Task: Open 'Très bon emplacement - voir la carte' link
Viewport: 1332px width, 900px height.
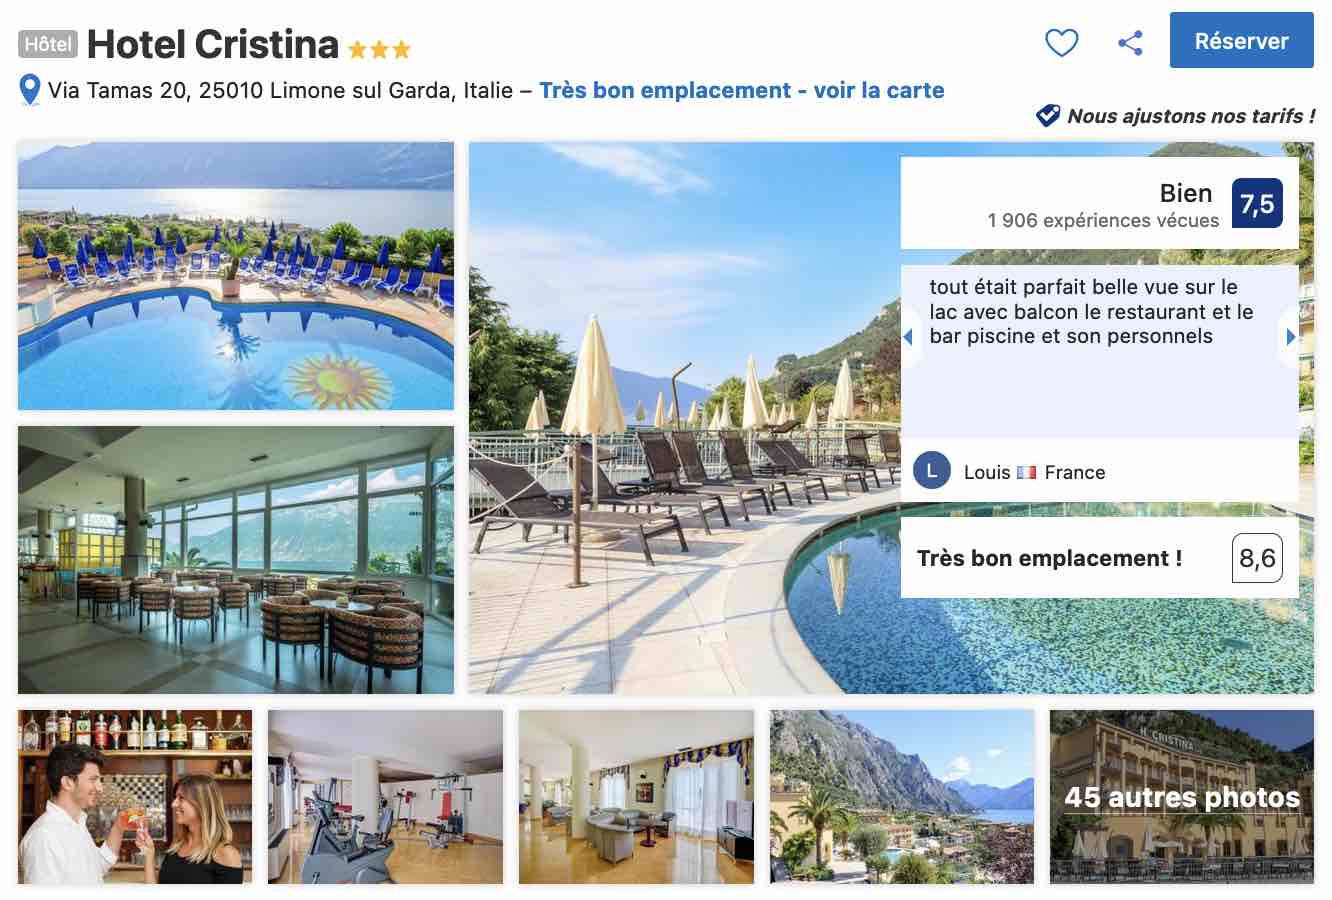Action: (741, 90)
